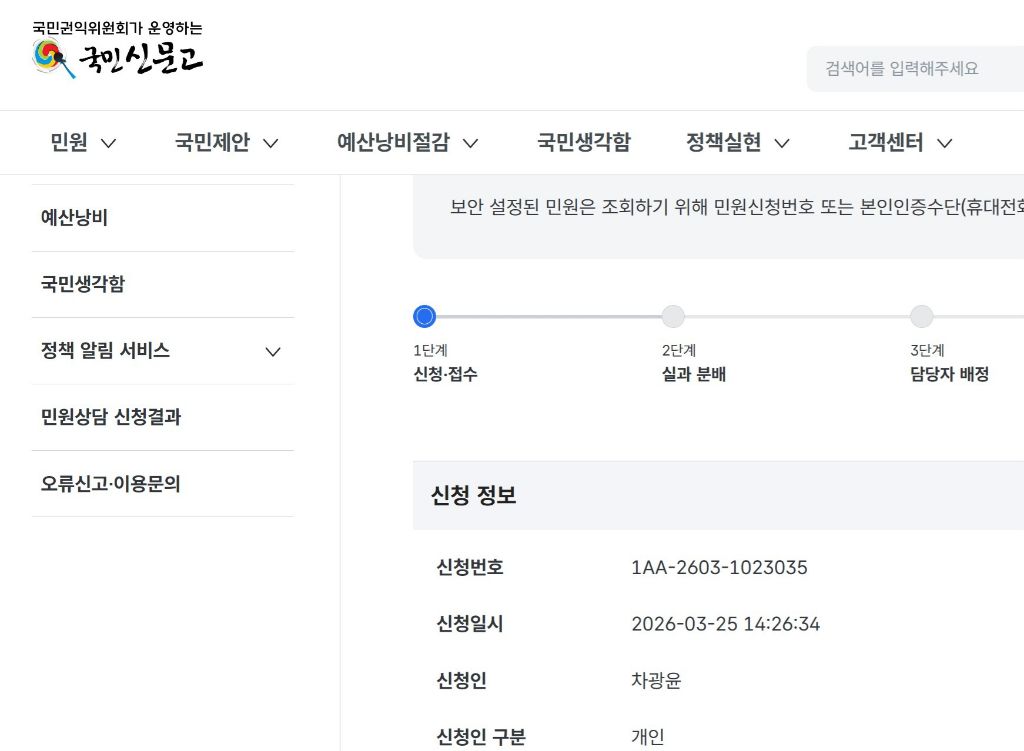Expand 정책 알림 서비스 sidebar chevron
Screen dimensions: 1024x751
tap(272, 352)
